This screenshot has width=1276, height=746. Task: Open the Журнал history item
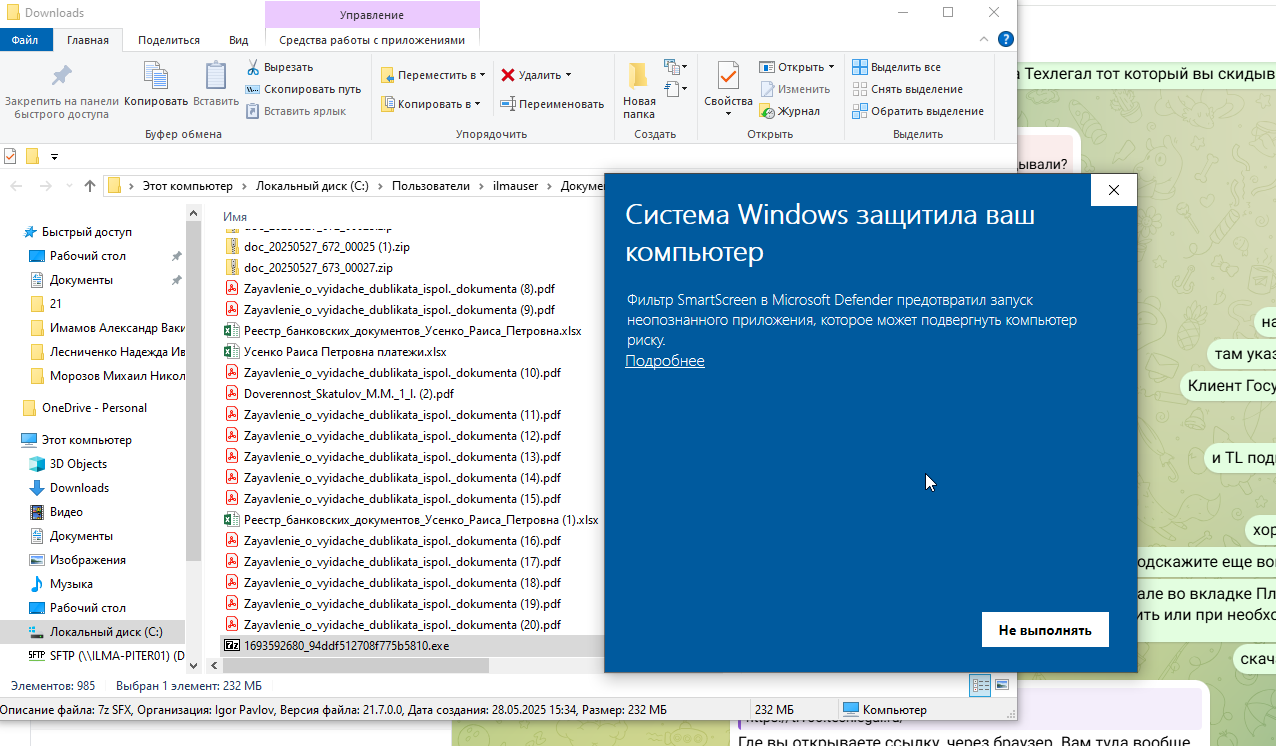point(790,111)
